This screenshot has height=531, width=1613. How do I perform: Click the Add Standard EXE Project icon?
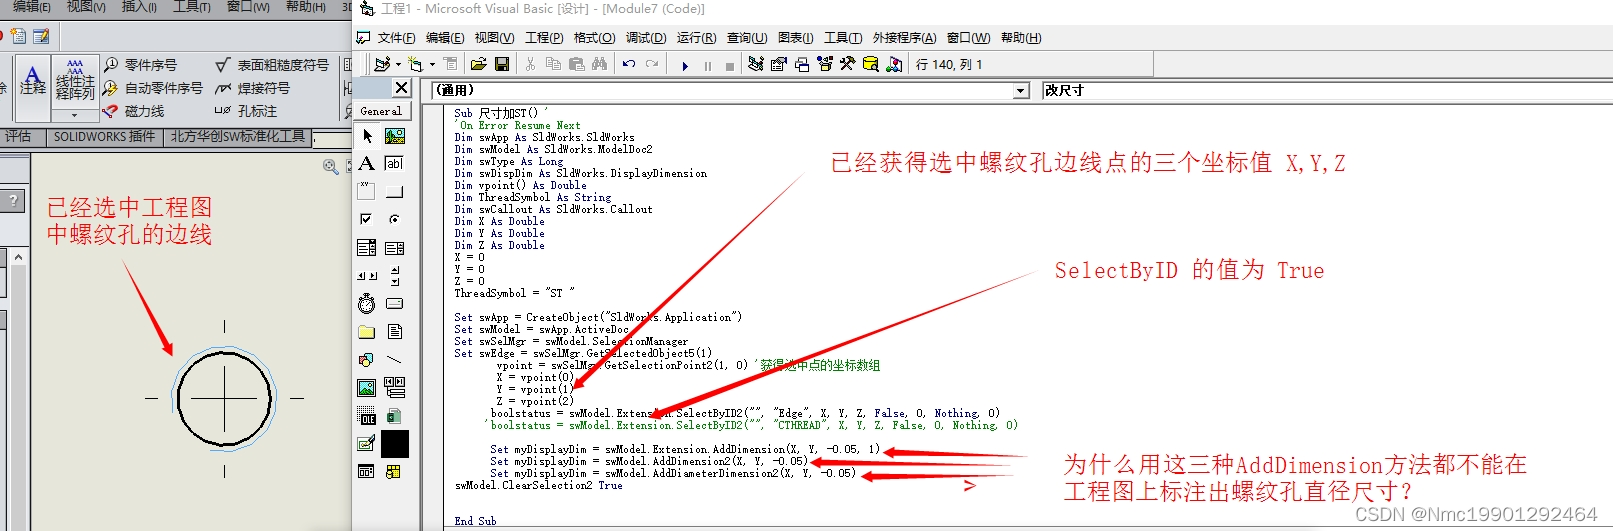click(x=382, y=64)
